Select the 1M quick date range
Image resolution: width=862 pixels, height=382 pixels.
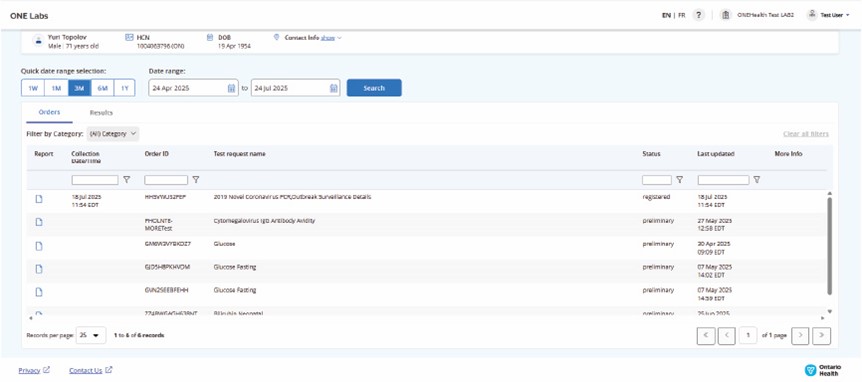56,88
